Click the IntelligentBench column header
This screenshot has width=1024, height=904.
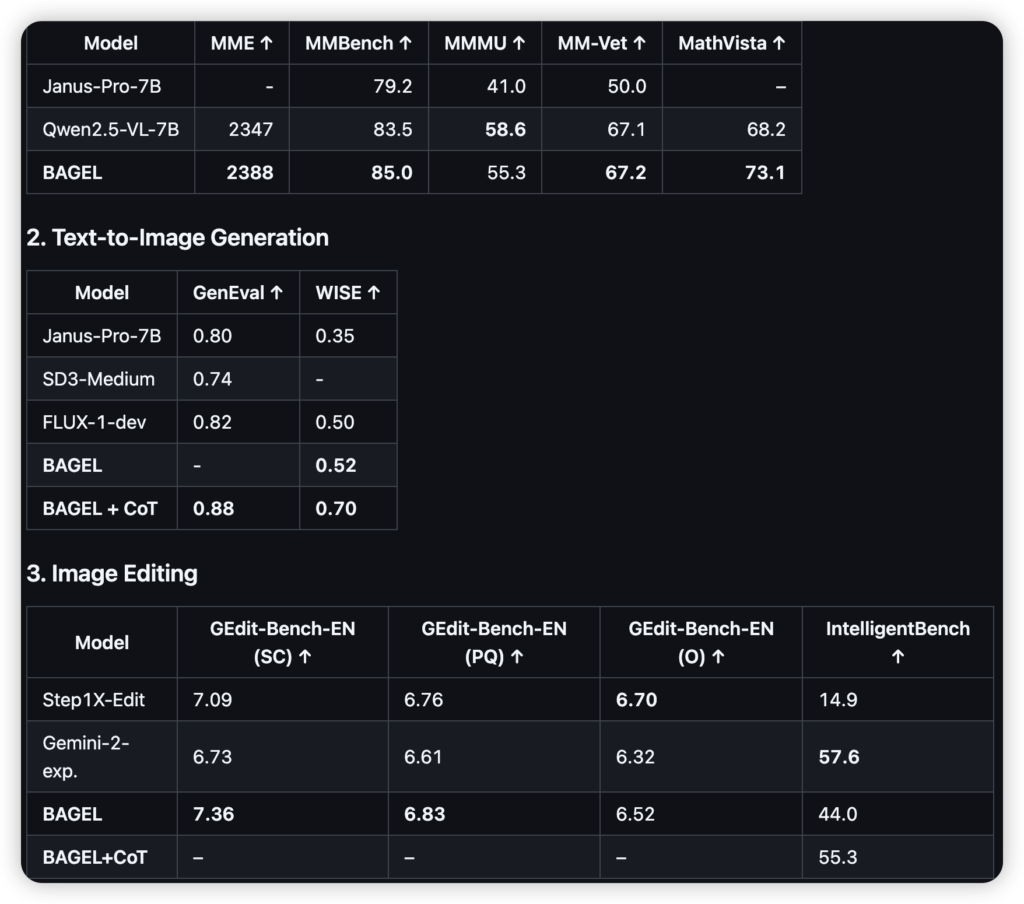[897, 642]
